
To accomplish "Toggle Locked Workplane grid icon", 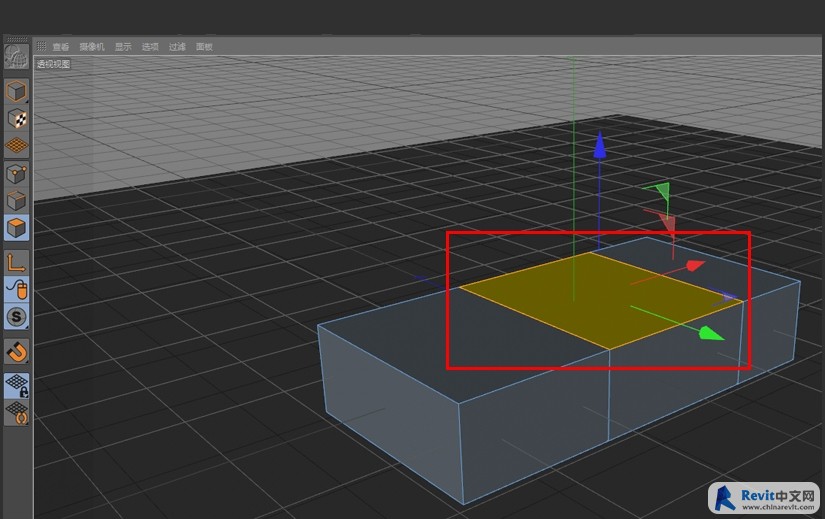I will (16, 385).
